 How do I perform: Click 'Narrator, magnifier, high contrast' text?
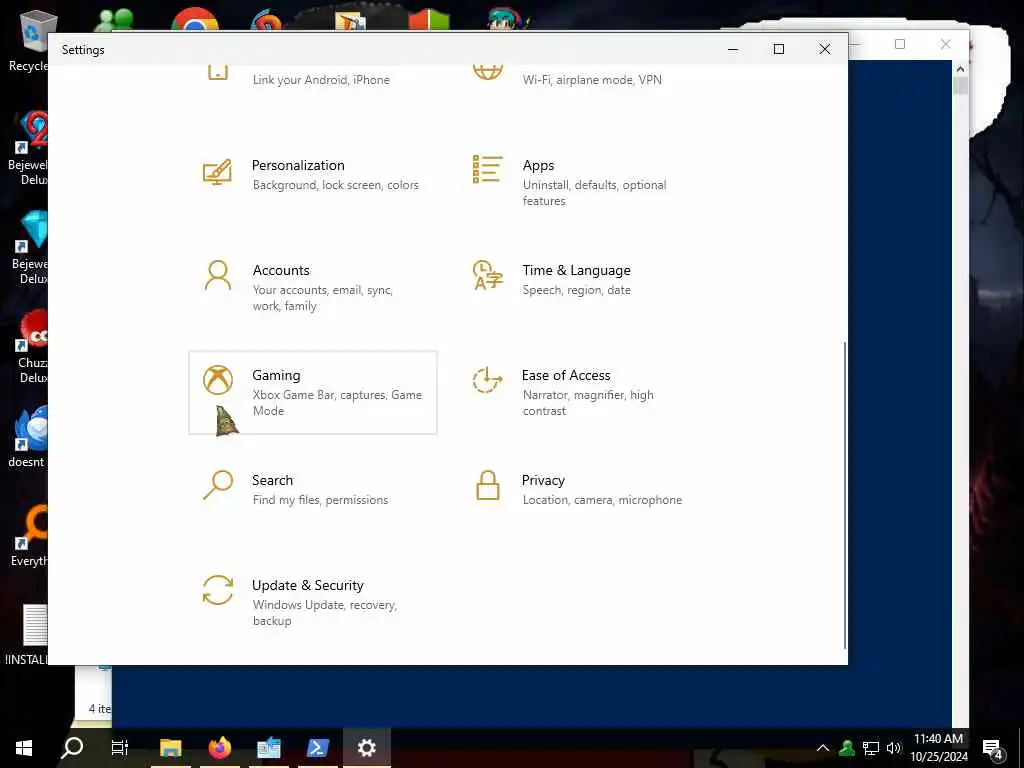pos(588,403)
